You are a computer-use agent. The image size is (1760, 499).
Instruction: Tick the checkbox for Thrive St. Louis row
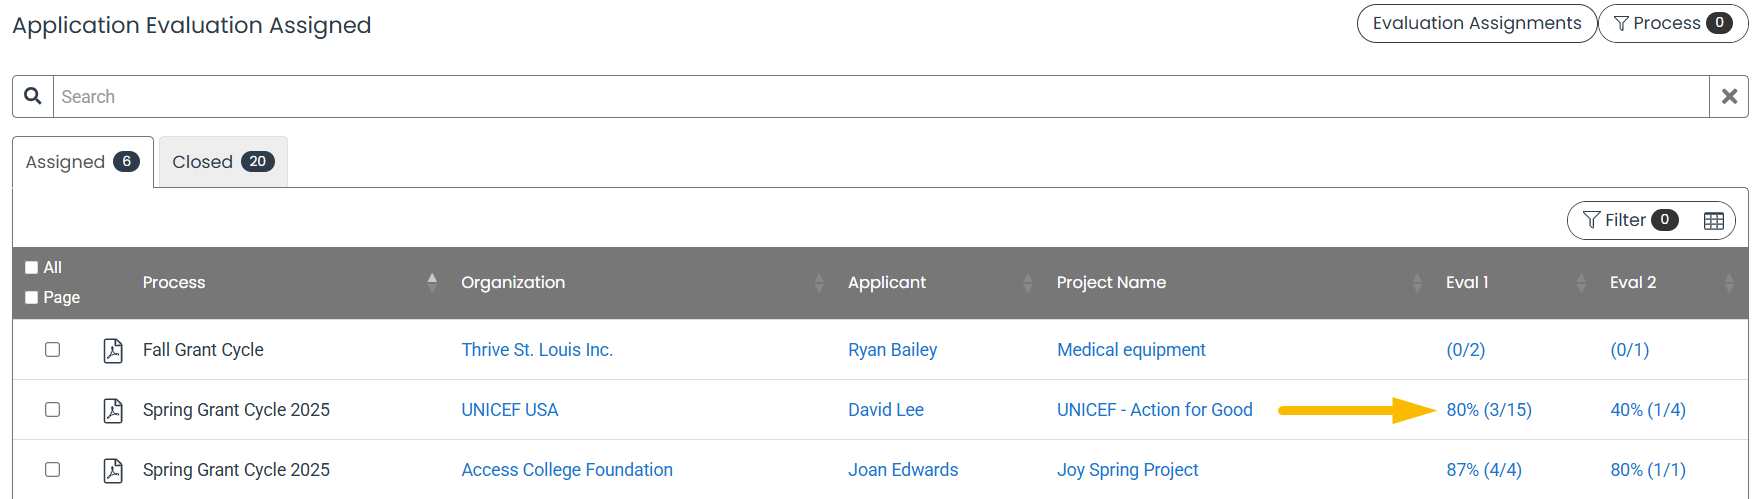(x=53, y=350)
